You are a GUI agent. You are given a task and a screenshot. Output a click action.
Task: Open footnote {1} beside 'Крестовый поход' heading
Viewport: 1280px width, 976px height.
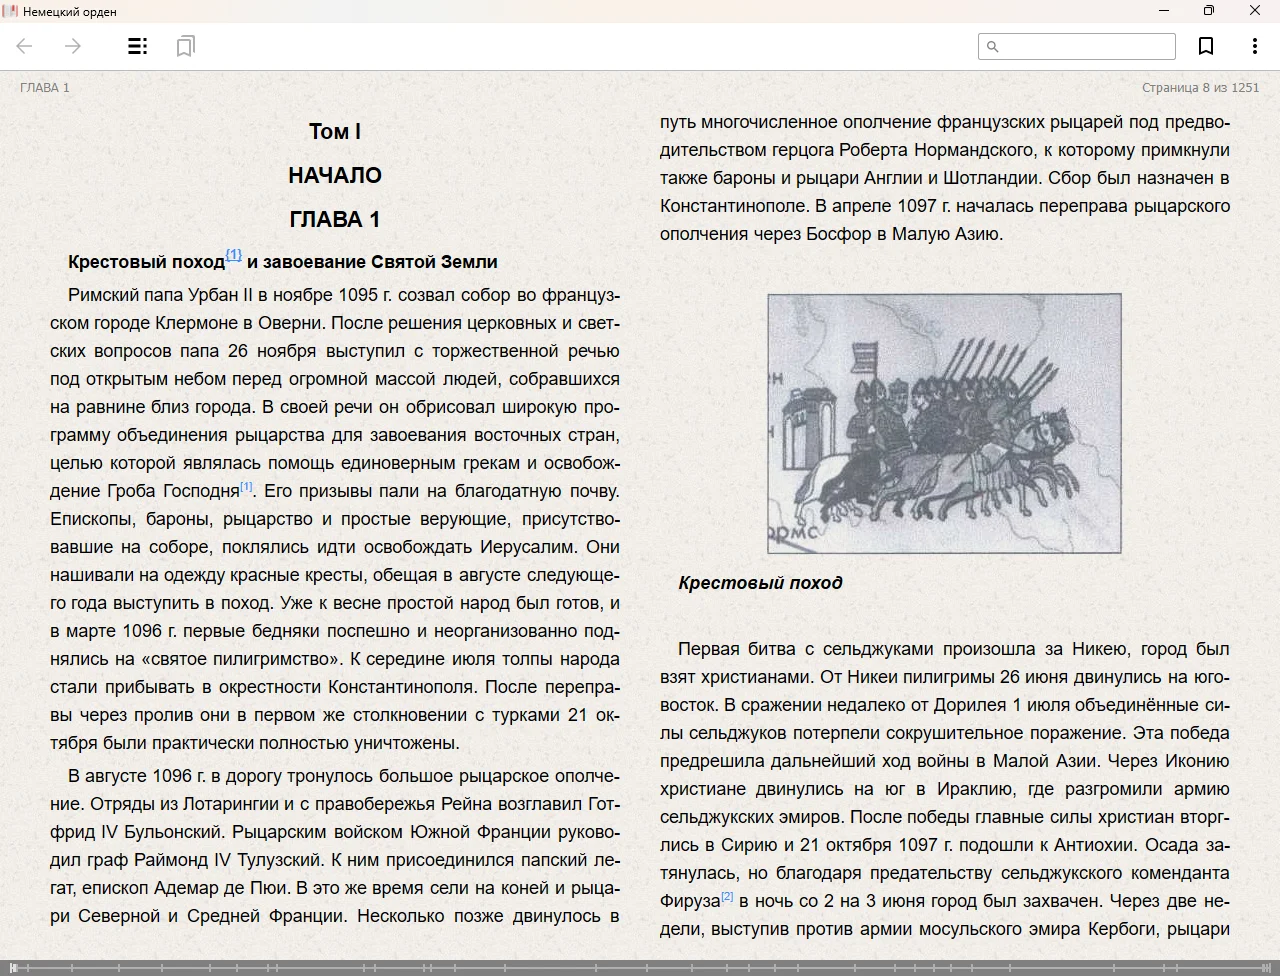tap(233, 255)
